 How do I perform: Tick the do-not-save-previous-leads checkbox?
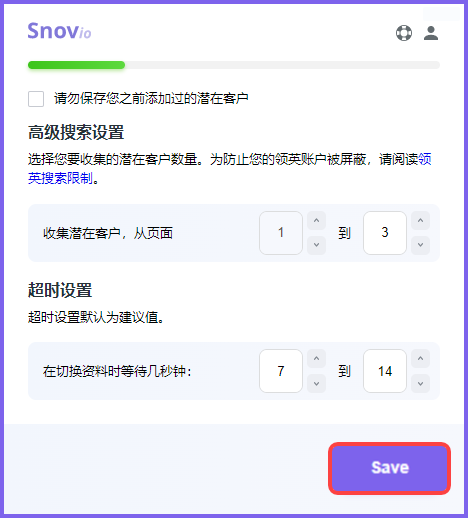pyautogui.click(x=36, y=99)
